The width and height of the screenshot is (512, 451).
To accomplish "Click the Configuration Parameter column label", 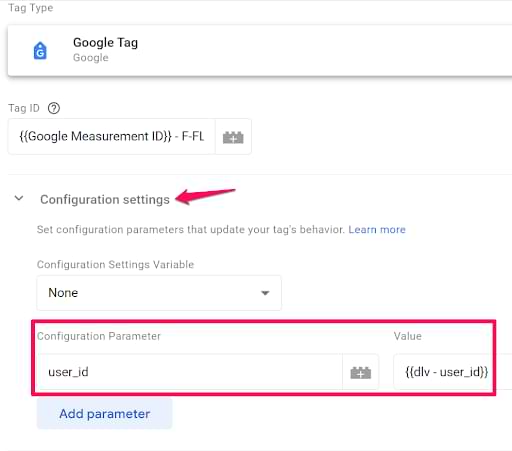I will 99,336.
